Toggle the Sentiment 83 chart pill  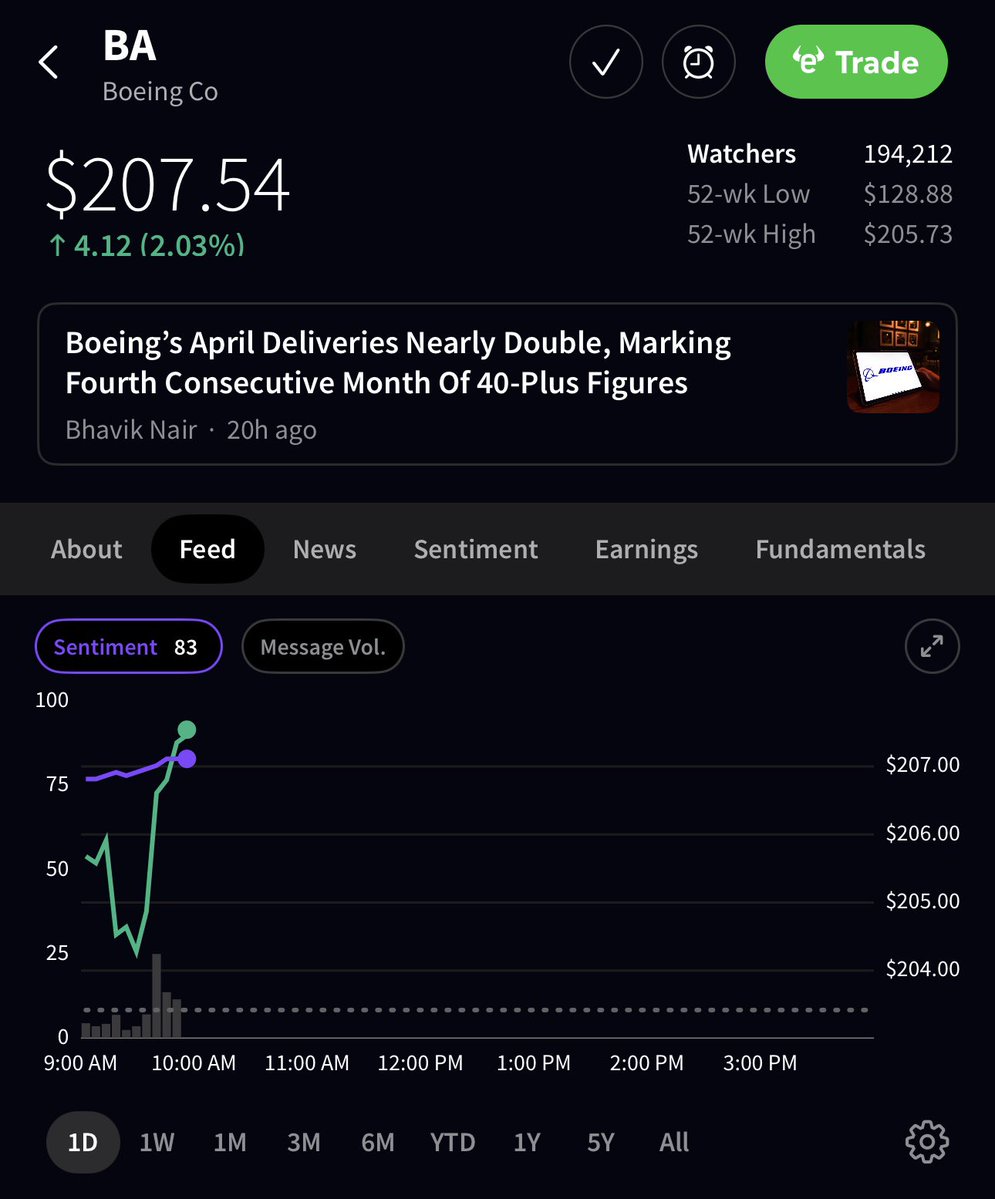click(128, 646)
